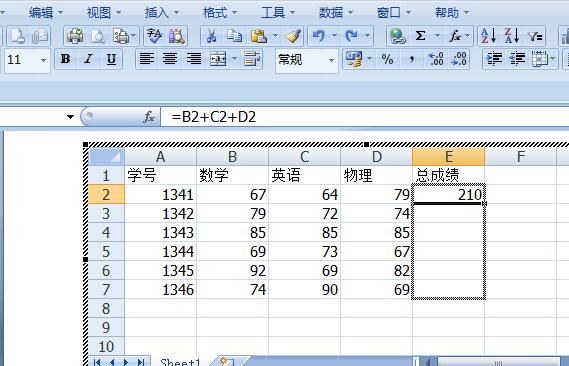569x366 pixels.
Task: Expand the redo history arrow
Action: (367, 36)
